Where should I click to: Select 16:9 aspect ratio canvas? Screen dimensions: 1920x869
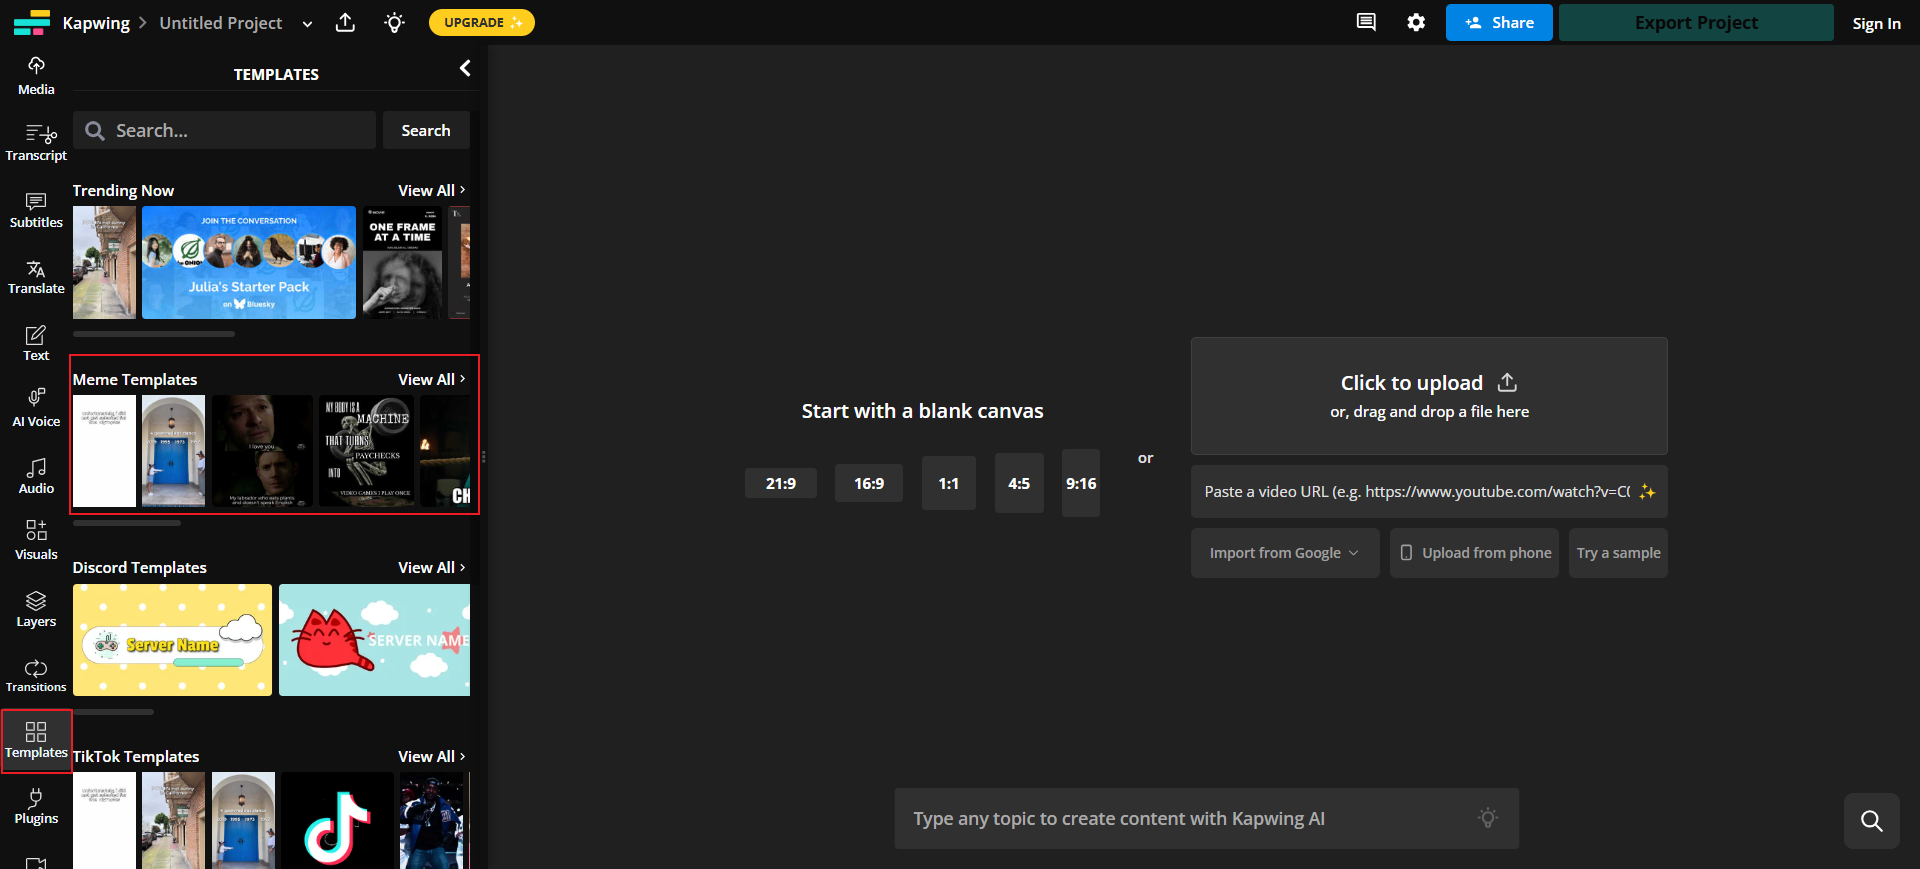(x=869, y=483)
